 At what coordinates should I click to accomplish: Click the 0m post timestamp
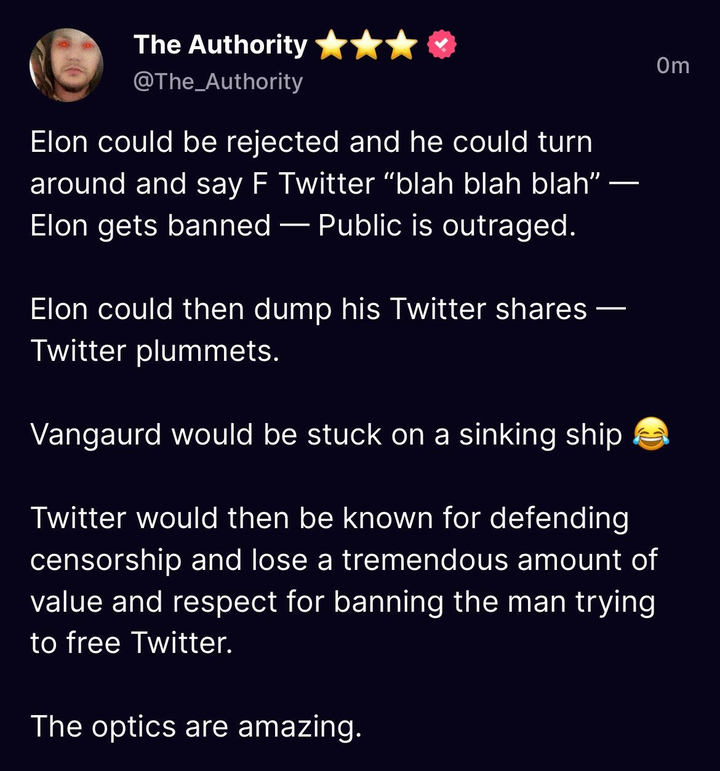(673, 65)
